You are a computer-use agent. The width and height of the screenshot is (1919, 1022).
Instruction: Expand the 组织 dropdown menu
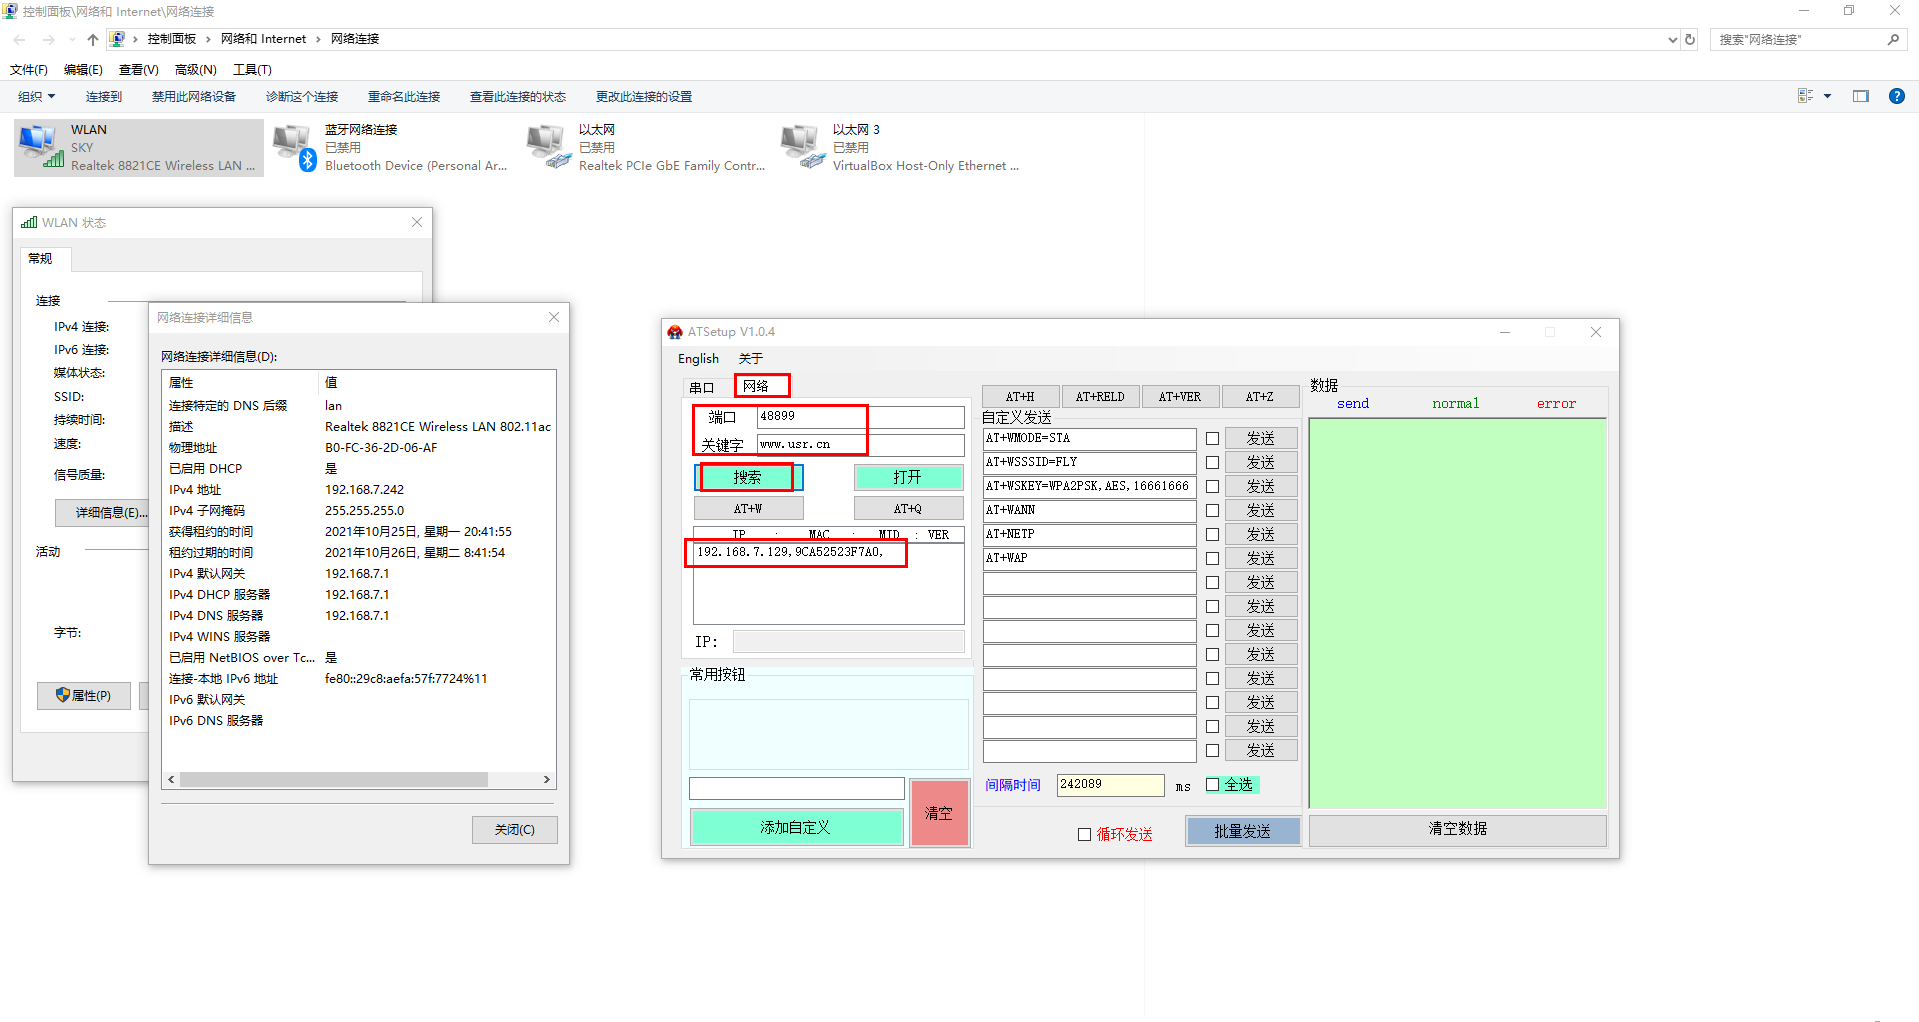pyautogui.click(x=37, y=96)
